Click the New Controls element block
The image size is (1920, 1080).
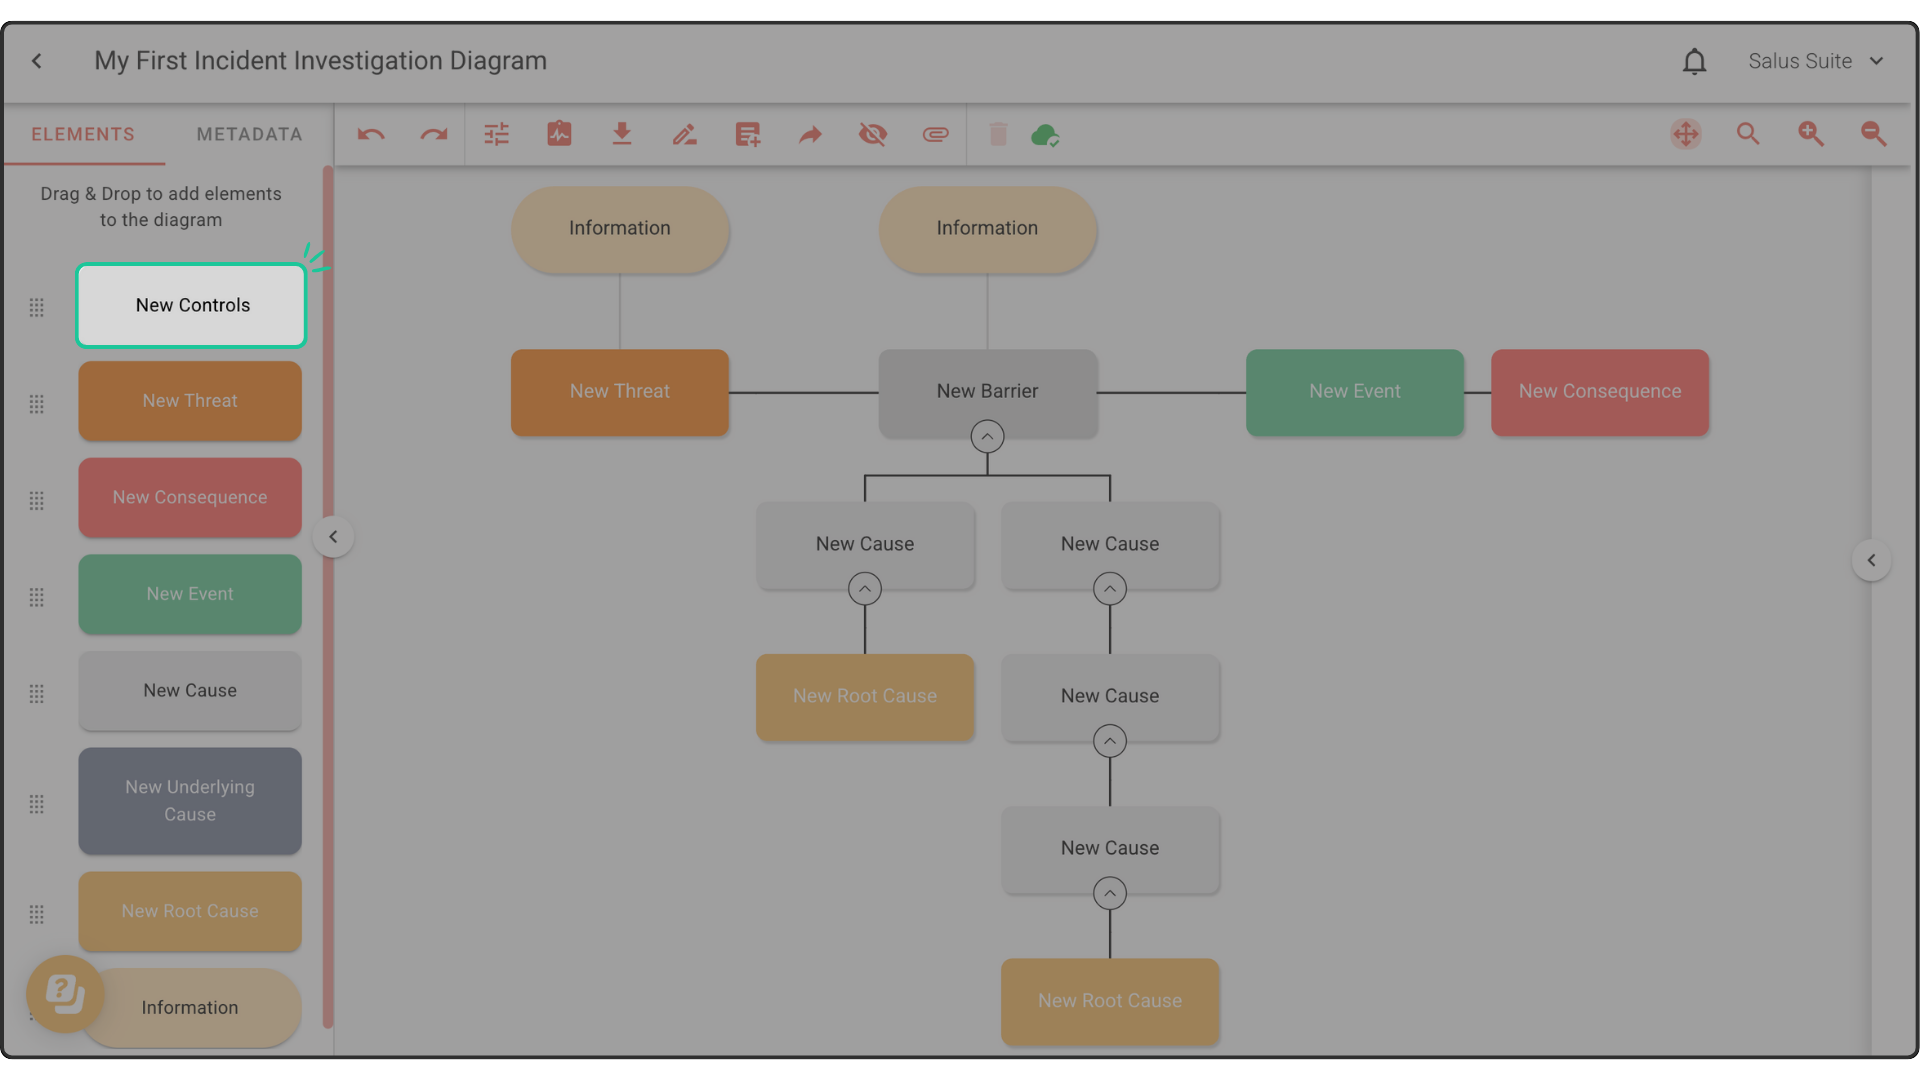point(191,306)
